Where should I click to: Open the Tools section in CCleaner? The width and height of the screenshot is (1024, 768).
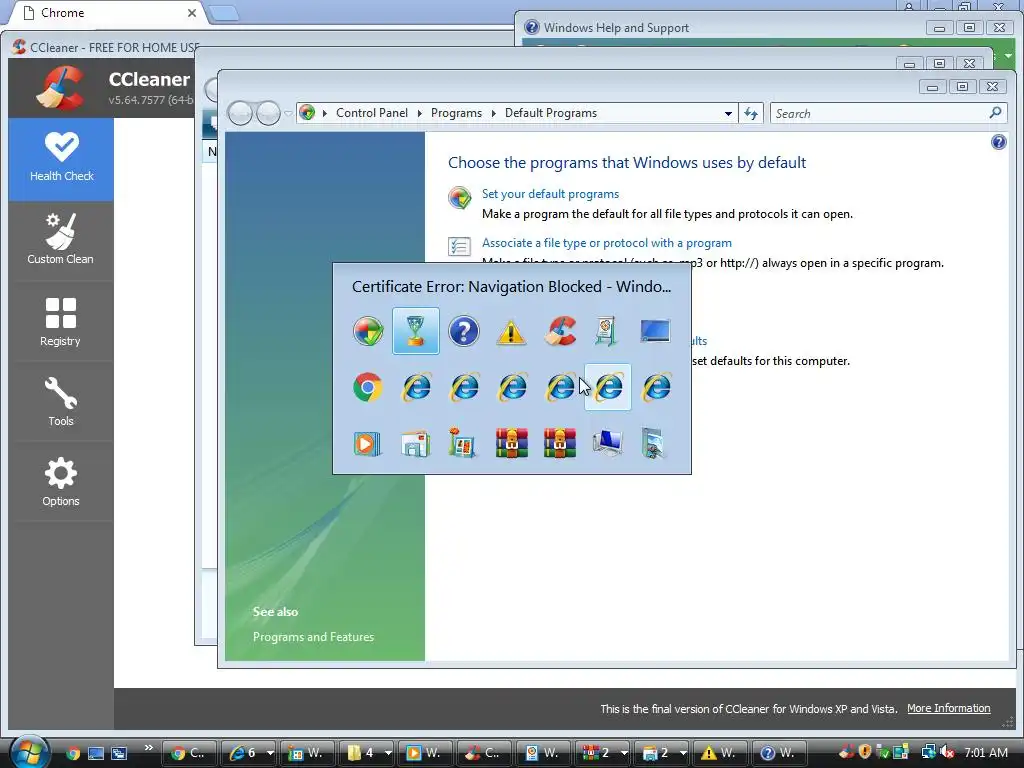point(61,402)
